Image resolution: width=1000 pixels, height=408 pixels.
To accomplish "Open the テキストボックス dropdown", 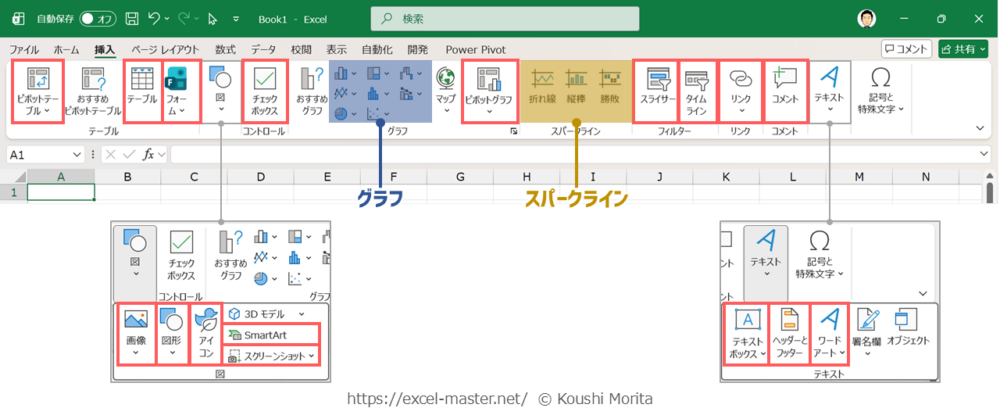I will tap(763, 354).
